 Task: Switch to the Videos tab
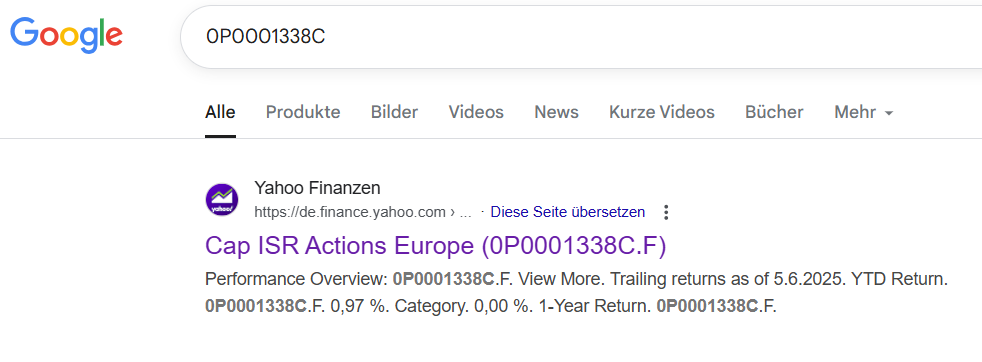click(476, 112)
